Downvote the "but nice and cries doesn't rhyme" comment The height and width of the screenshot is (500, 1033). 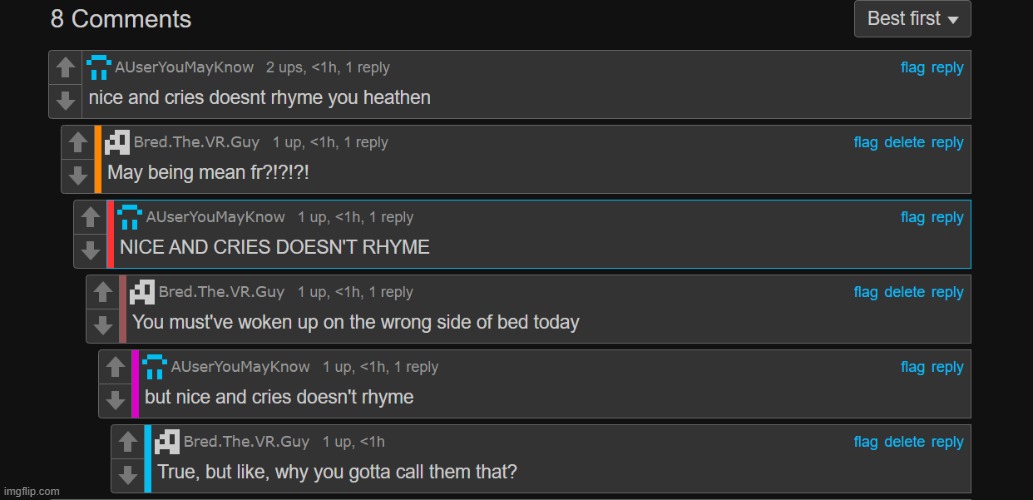pos(115,400)
